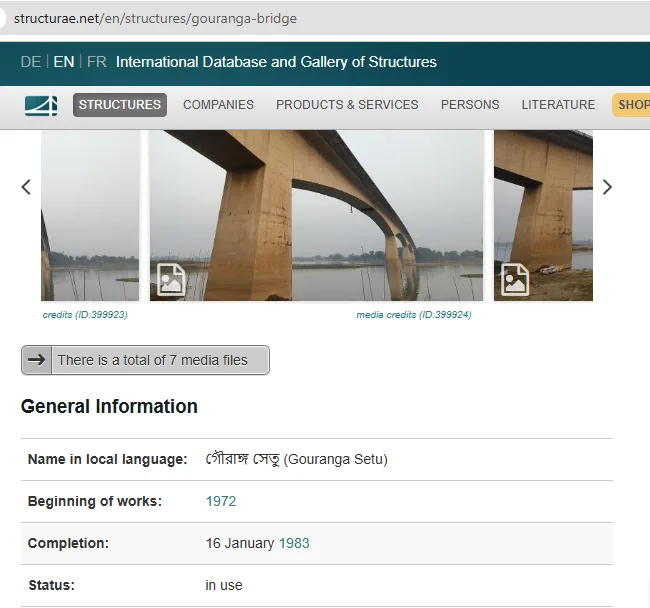Go to PRODUCTS & SERVICES section

coord(347,104)
